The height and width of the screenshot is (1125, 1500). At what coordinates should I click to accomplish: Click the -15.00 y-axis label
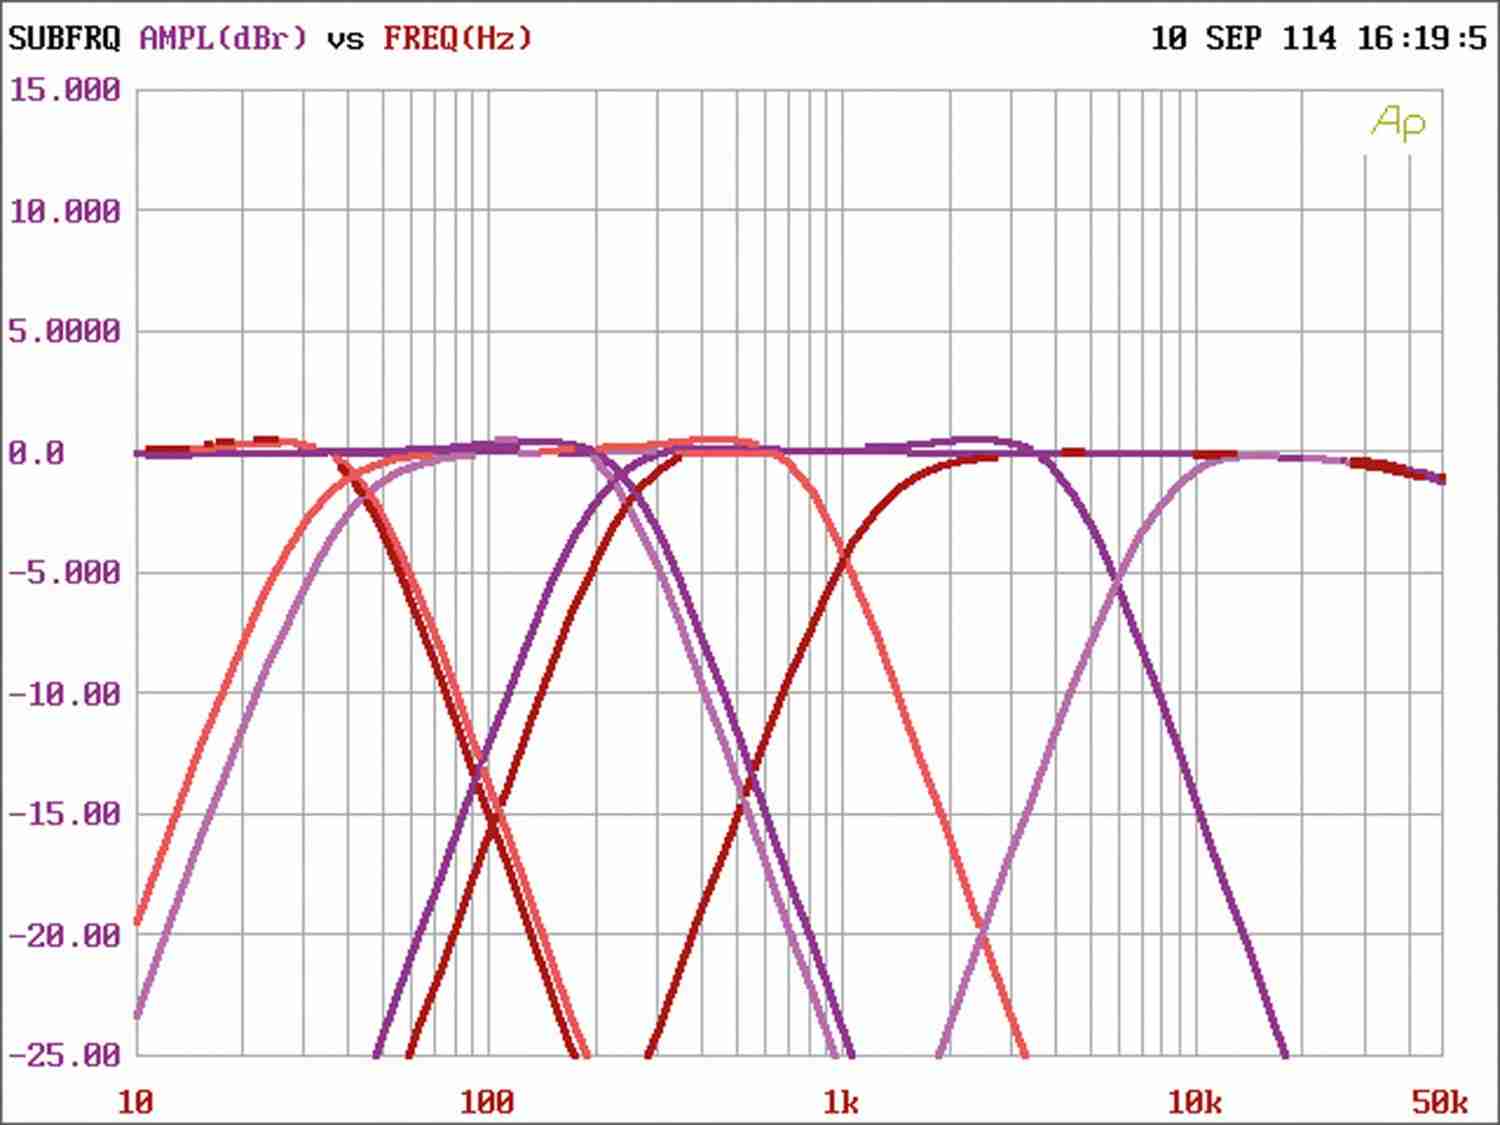(65, 814)
